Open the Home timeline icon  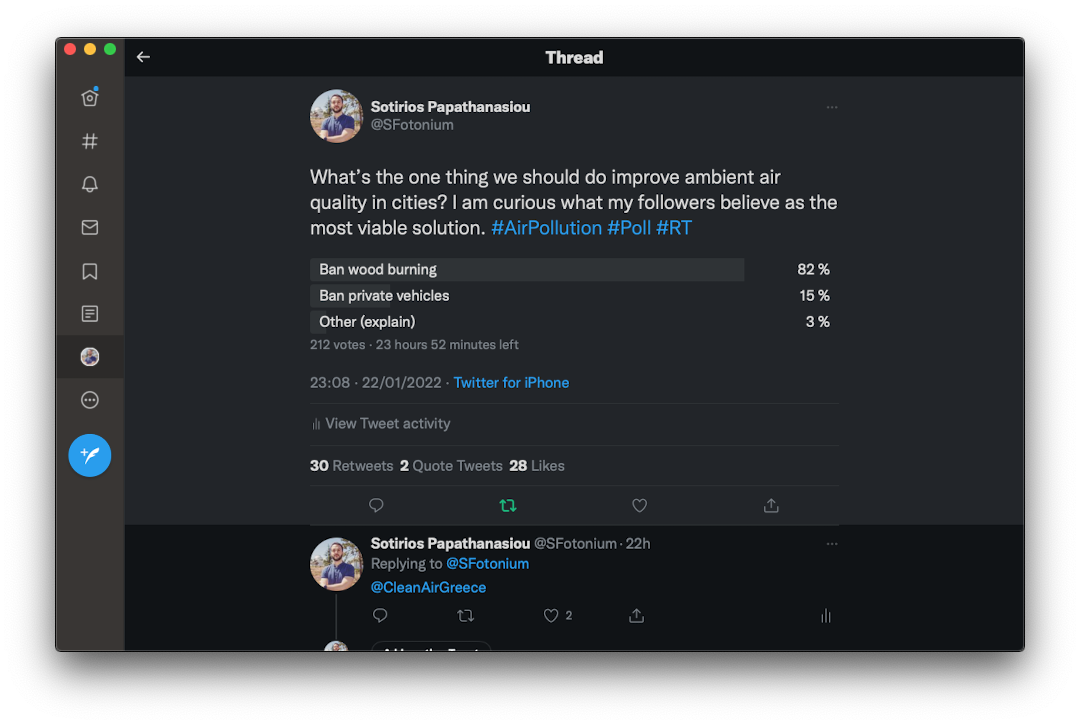point(90,98)
